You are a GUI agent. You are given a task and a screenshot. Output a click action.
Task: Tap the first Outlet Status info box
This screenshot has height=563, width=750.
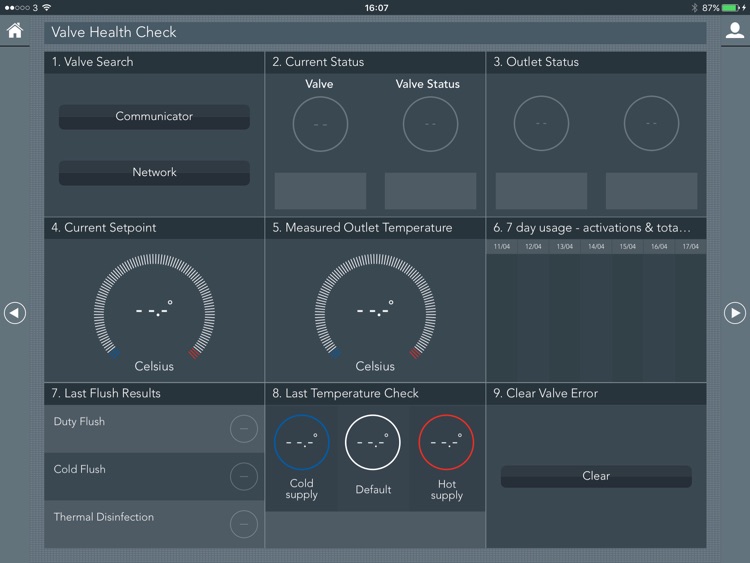coord(541,191)
